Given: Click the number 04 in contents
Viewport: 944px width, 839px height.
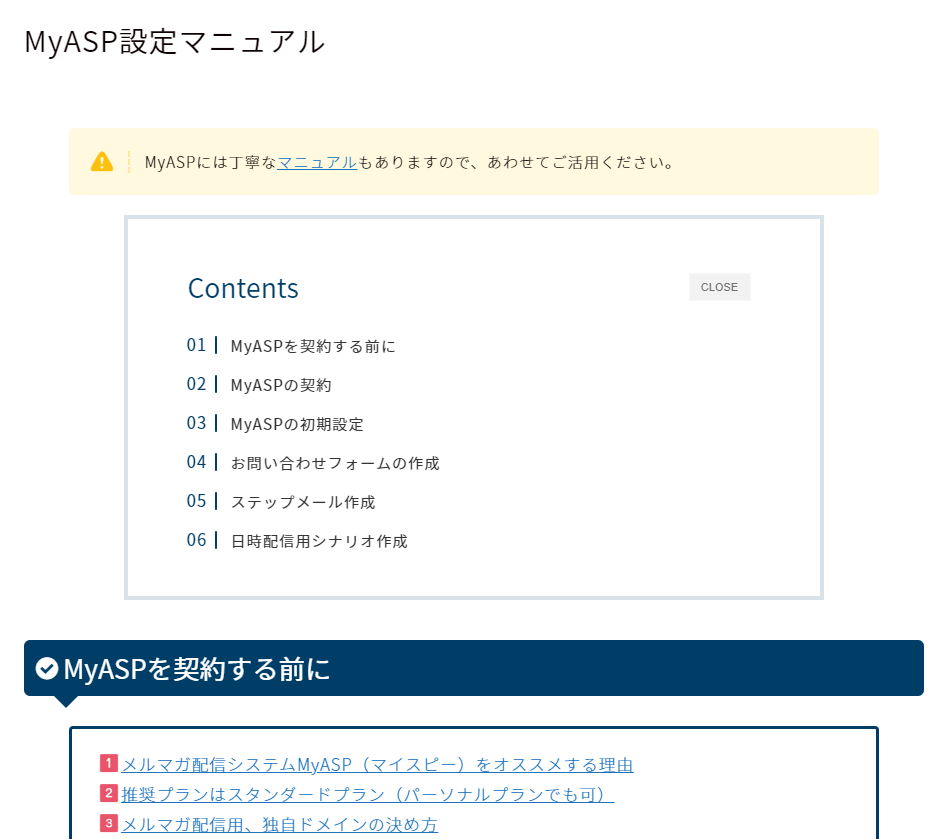Looking at the screenshot, I should (196, 462).
